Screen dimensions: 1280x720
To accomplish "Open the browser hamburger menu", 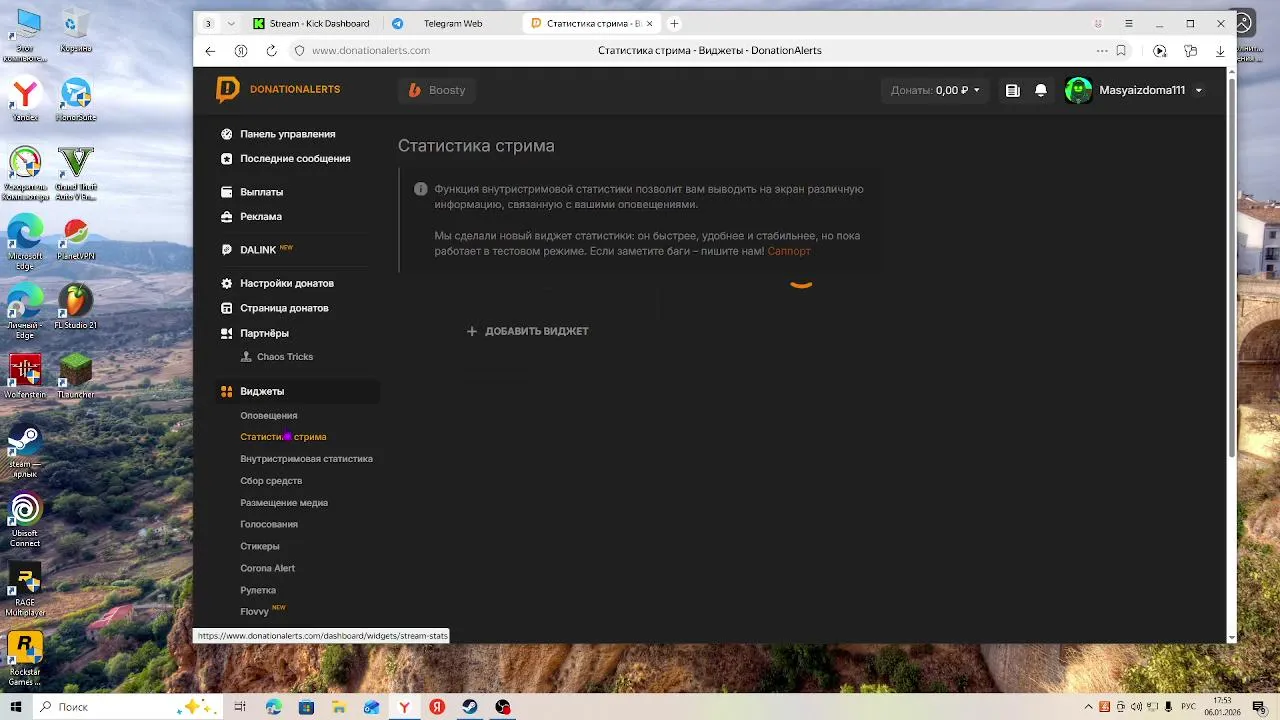I will [x=1128, y=23].
